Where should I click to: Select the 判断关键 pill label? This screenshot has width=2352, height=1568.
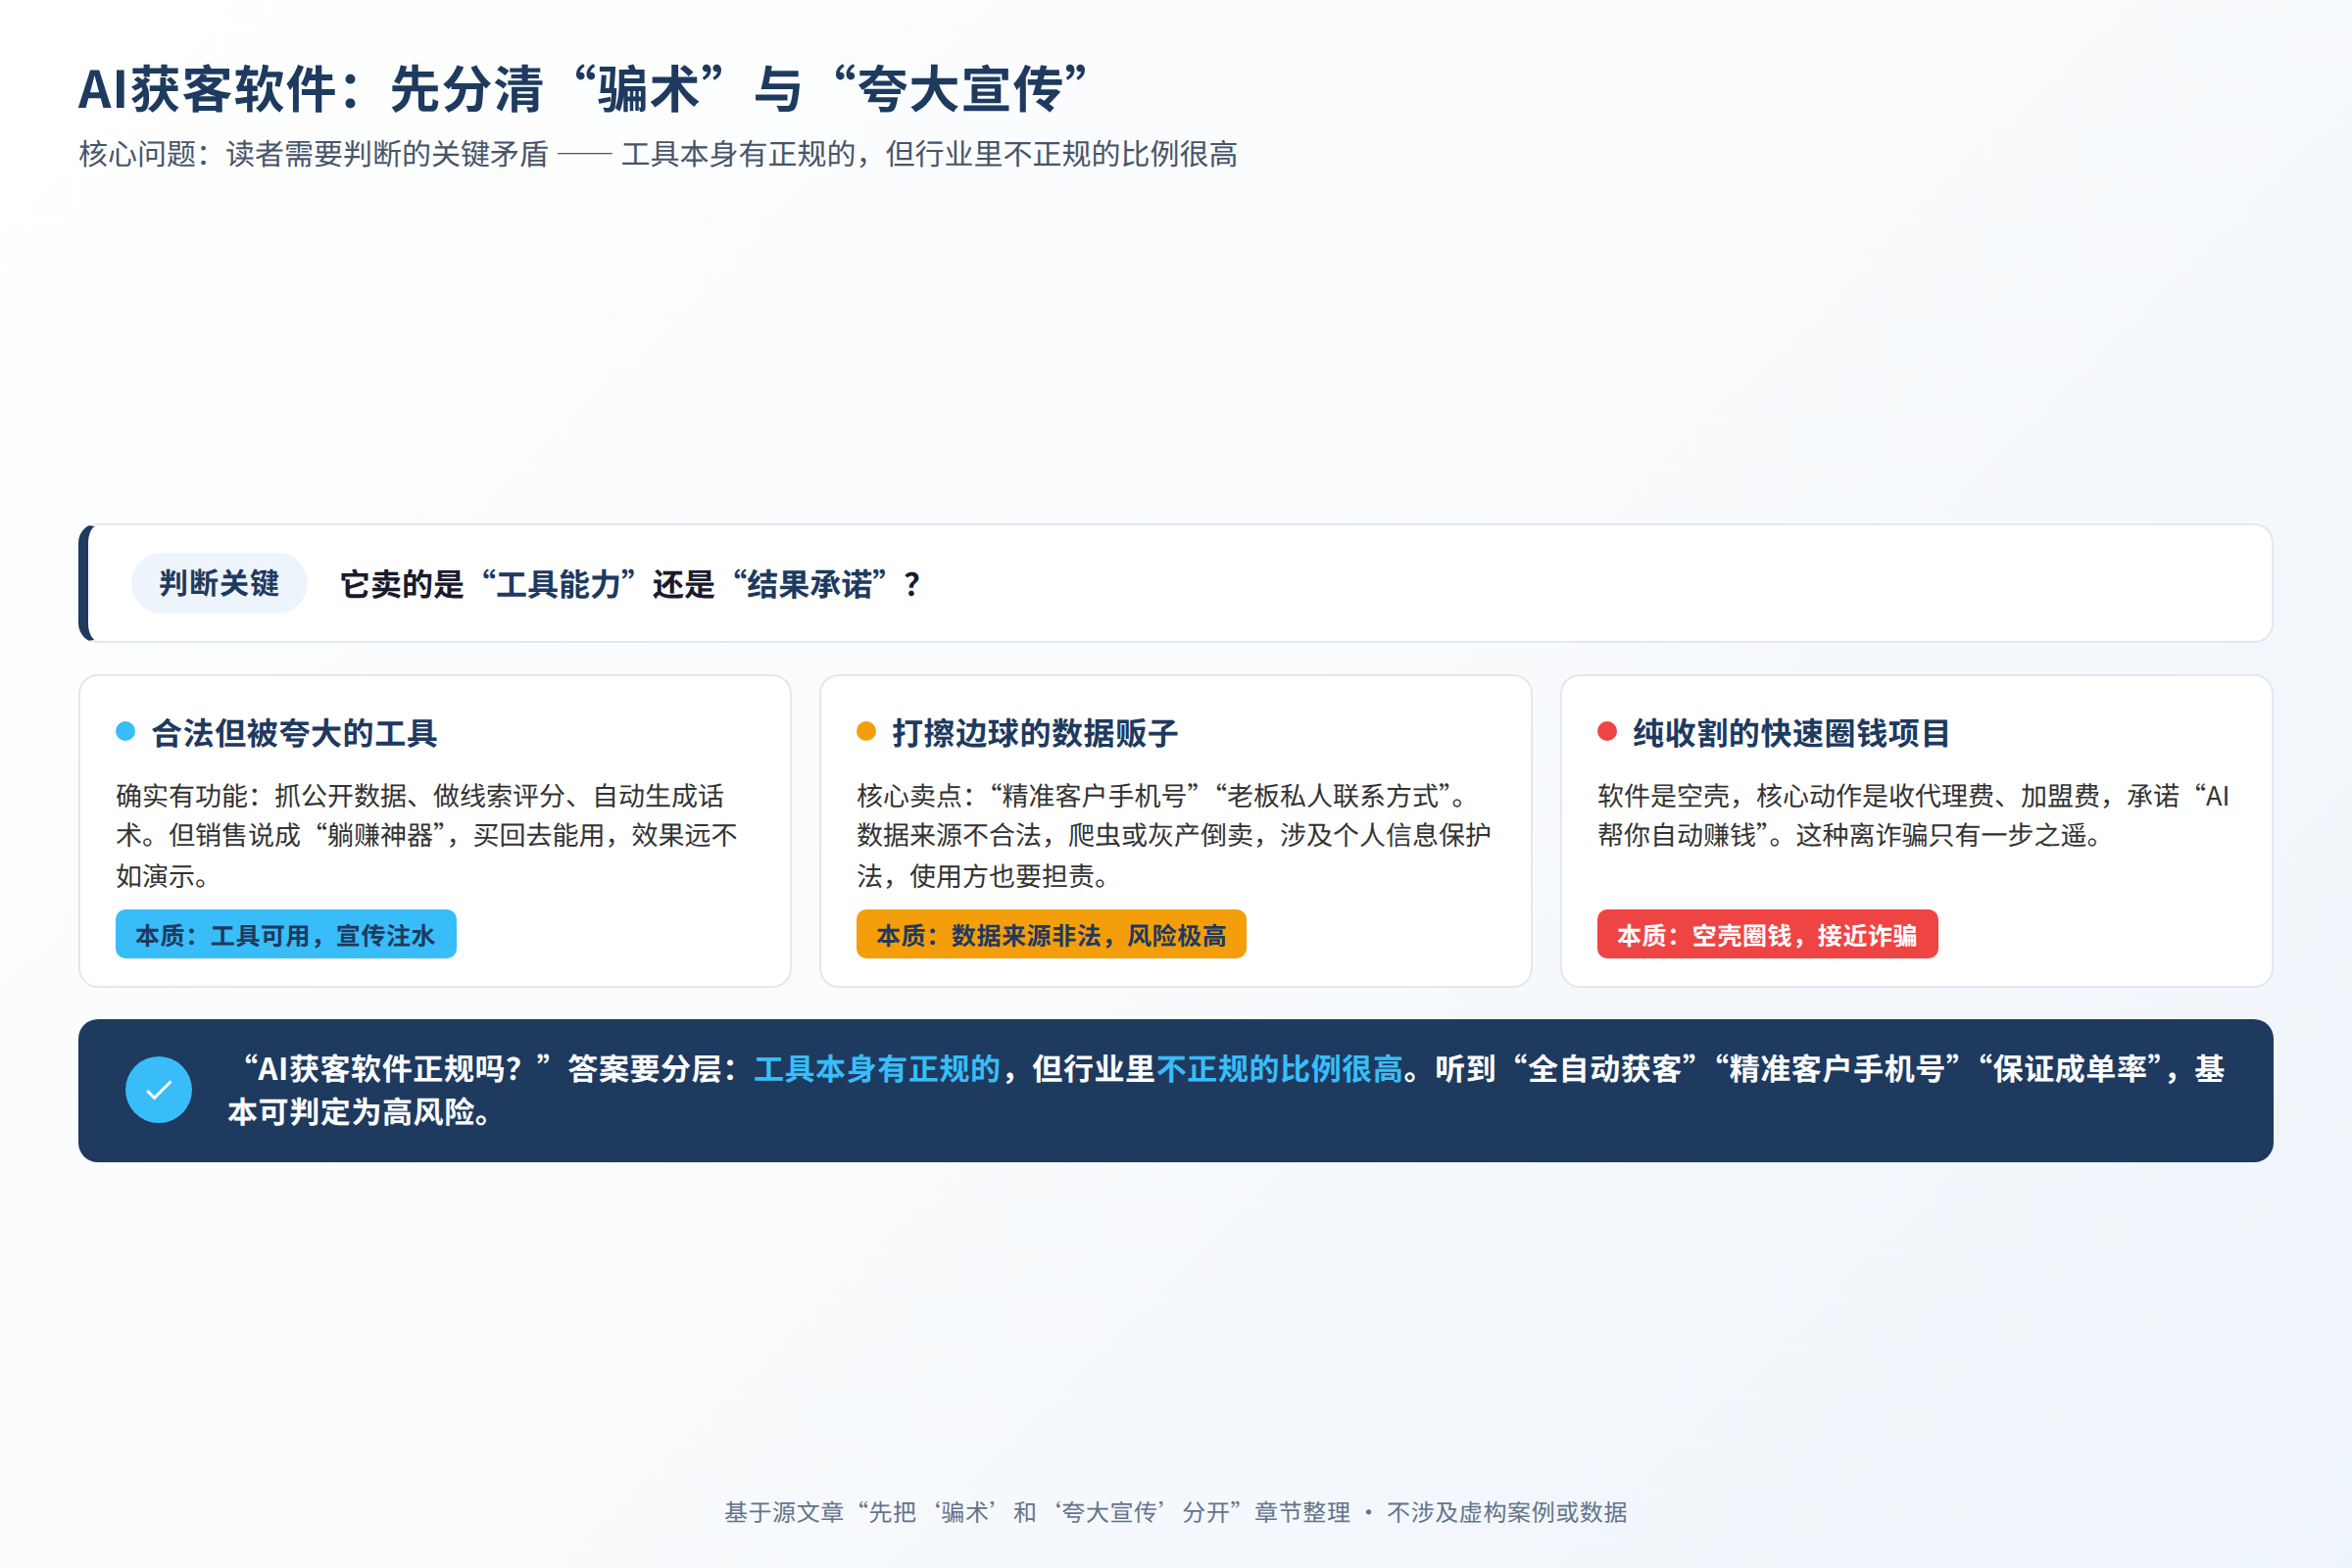click(219, 583)
